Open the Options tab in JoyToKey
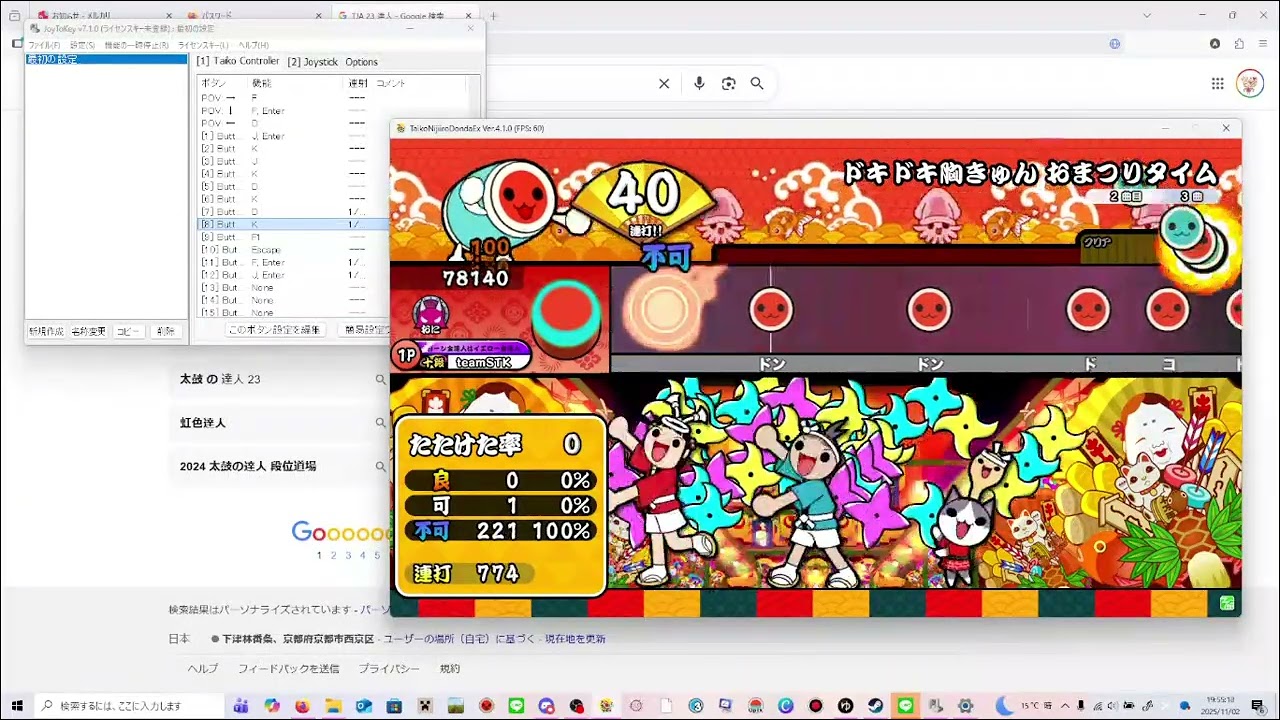 pyautogui.click(x=361, y=62)
